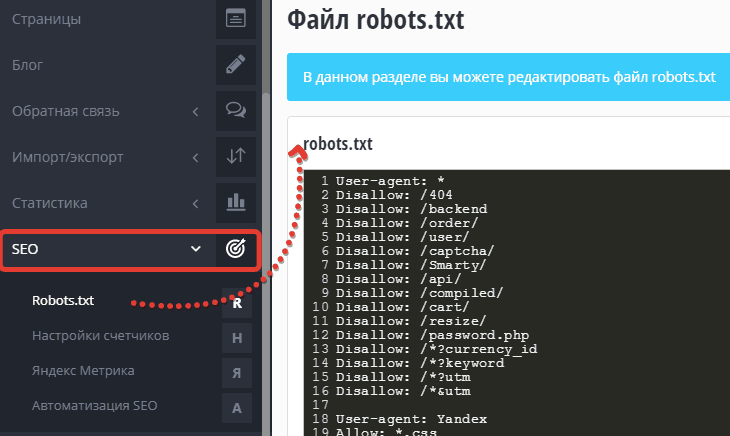Screen dimensions: 730x436
Task: Open the Страницы menu item
Action: coord(46,19)
